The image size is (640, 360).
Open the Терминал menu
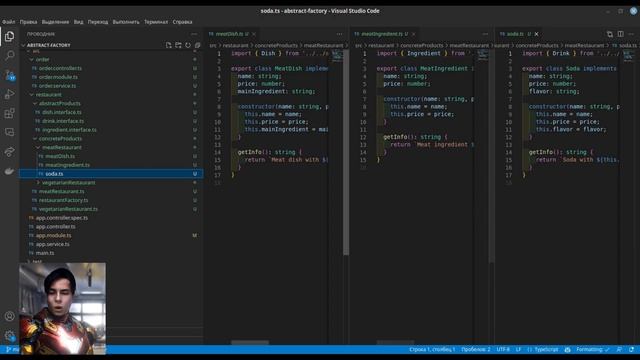coord(156,22)
